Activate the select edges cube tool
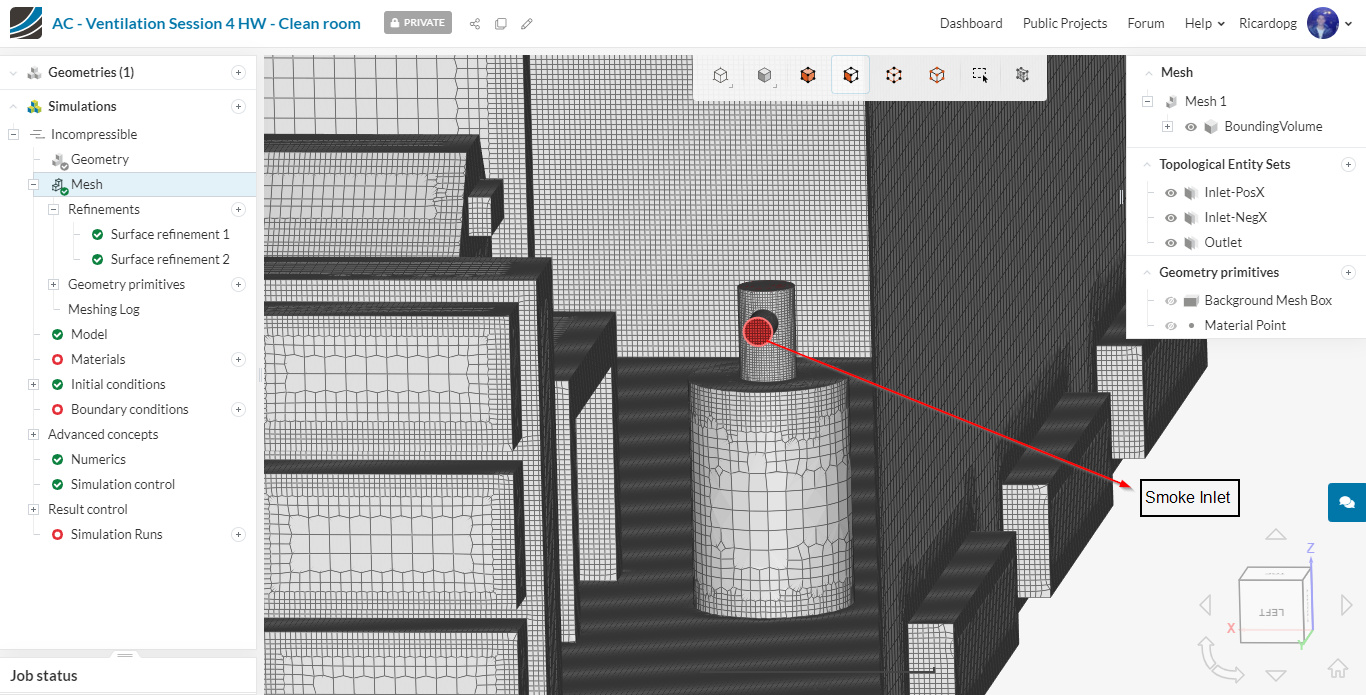Screen dimensions: 1366x695 937,75
